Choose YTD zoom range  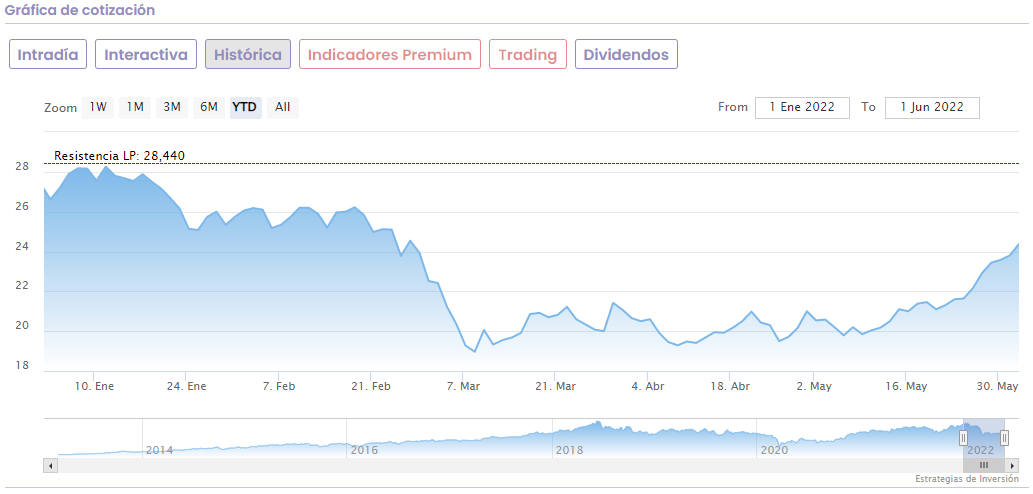click(x=245, y=107)
